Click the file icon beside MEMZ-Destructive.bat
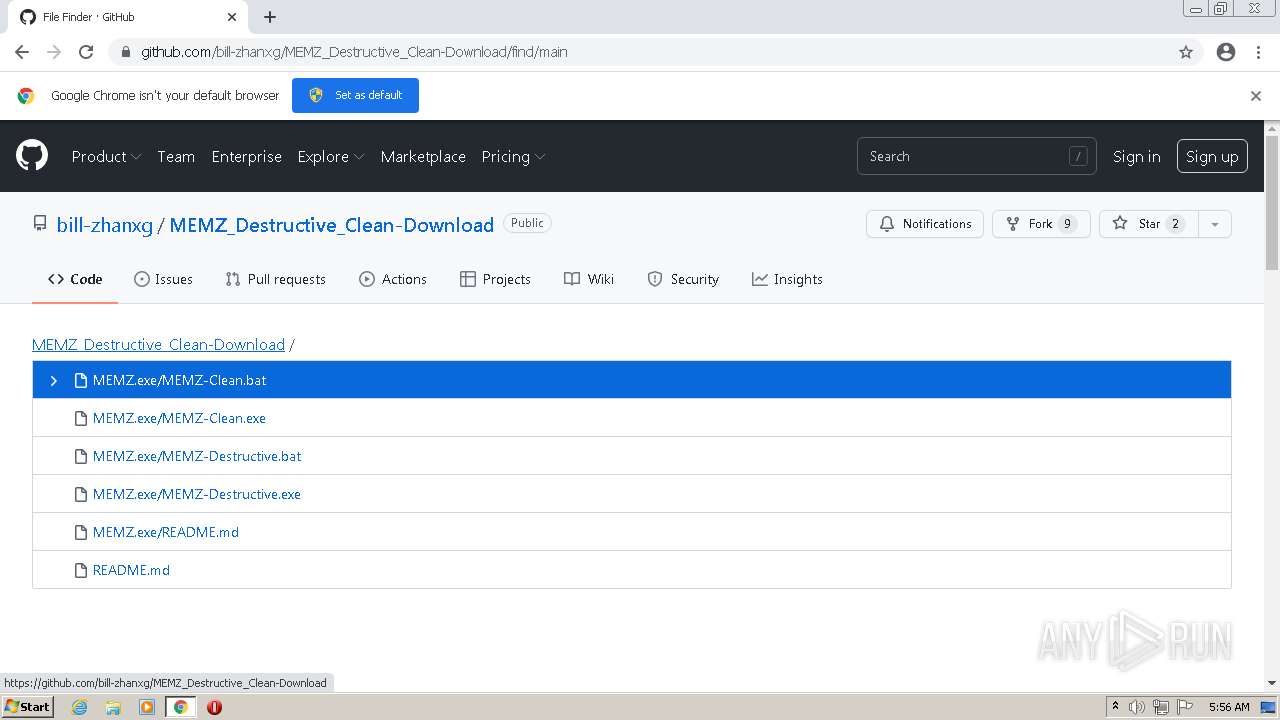The height and width of the screenshot is (720, 1280). (x=81, y=456)
